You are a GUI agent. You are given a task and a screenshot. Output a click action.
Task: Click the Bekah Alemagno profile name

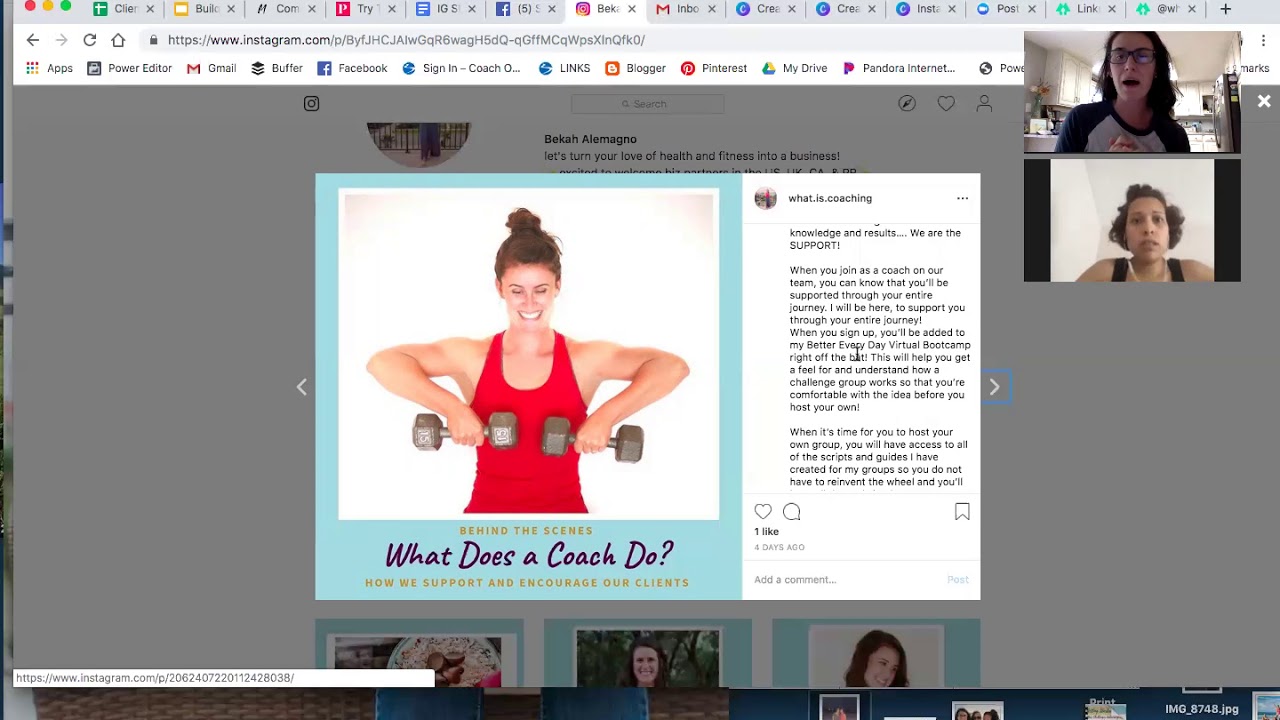590,139
